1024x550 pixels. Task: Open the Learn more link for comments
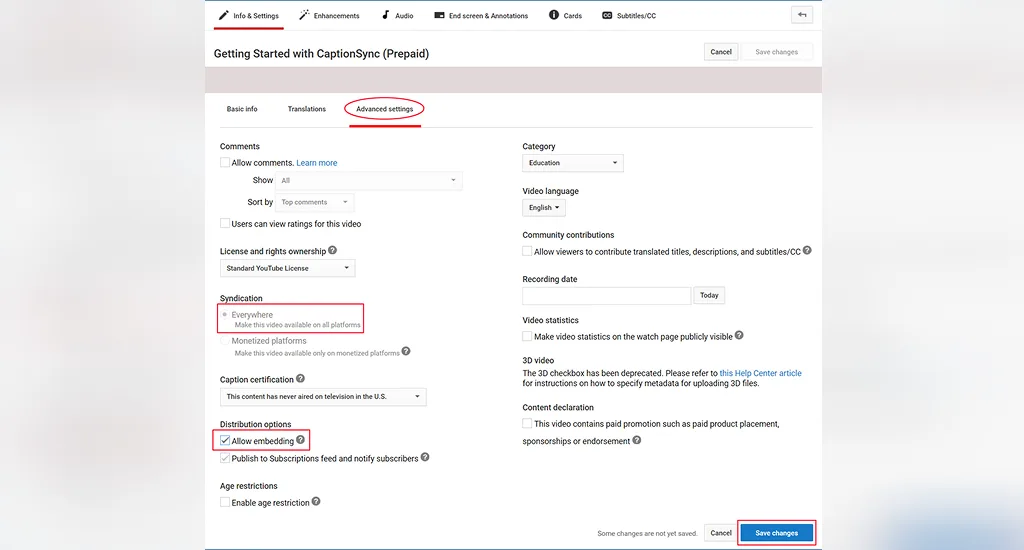coord(317,163)
